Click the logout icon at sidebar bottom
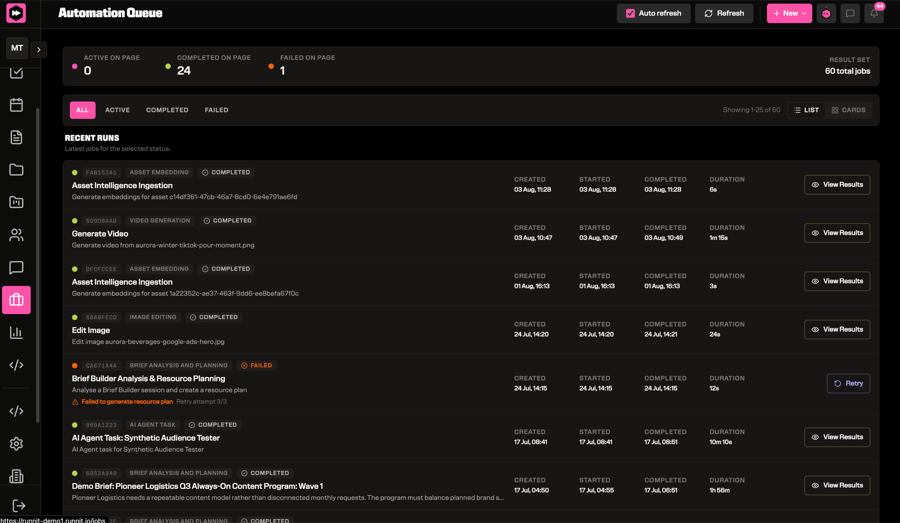The width and height of the screenshot is (900, 523). pos(18,506)
